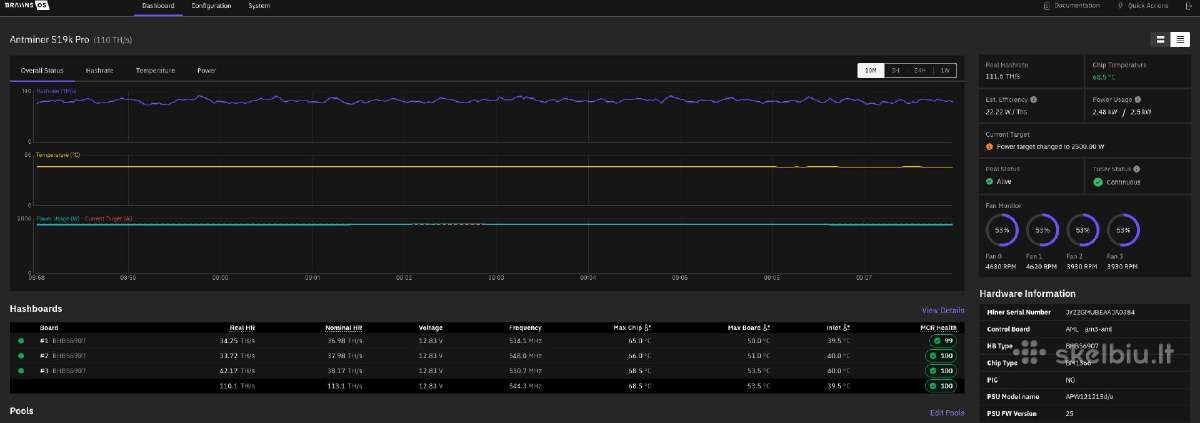This screenshot has height=423, width=1200.
Task: Switch to detailed list layout view
Action: (1180, 39)
